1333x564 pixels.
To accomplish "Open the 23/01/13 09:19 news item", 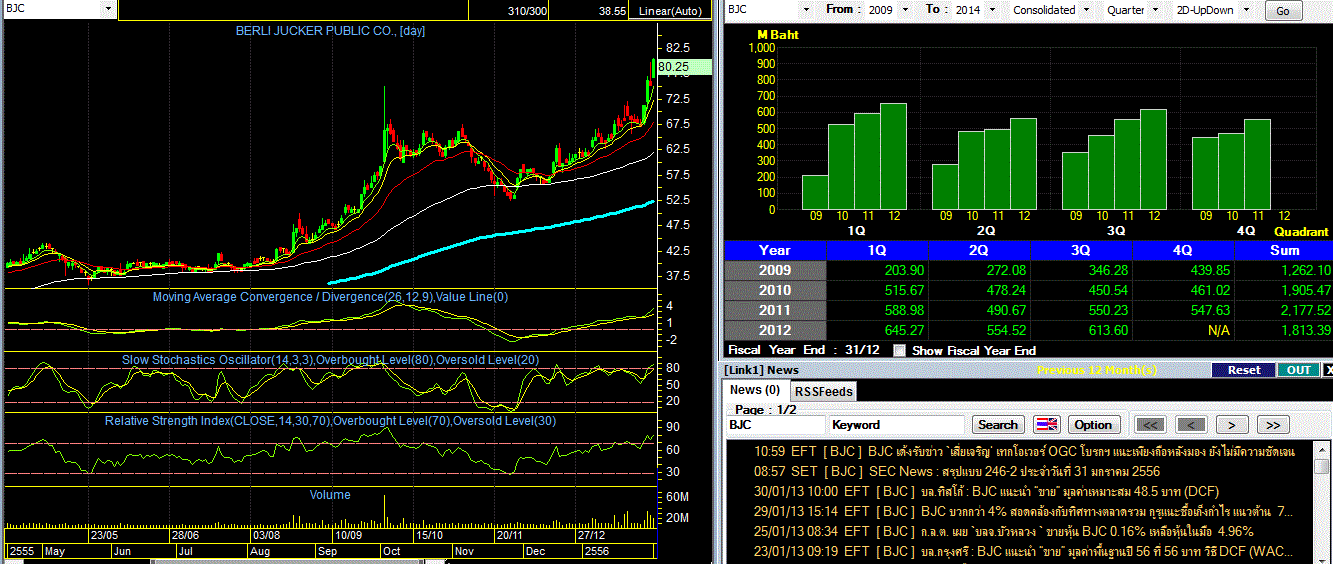I will coord(1023,551).
